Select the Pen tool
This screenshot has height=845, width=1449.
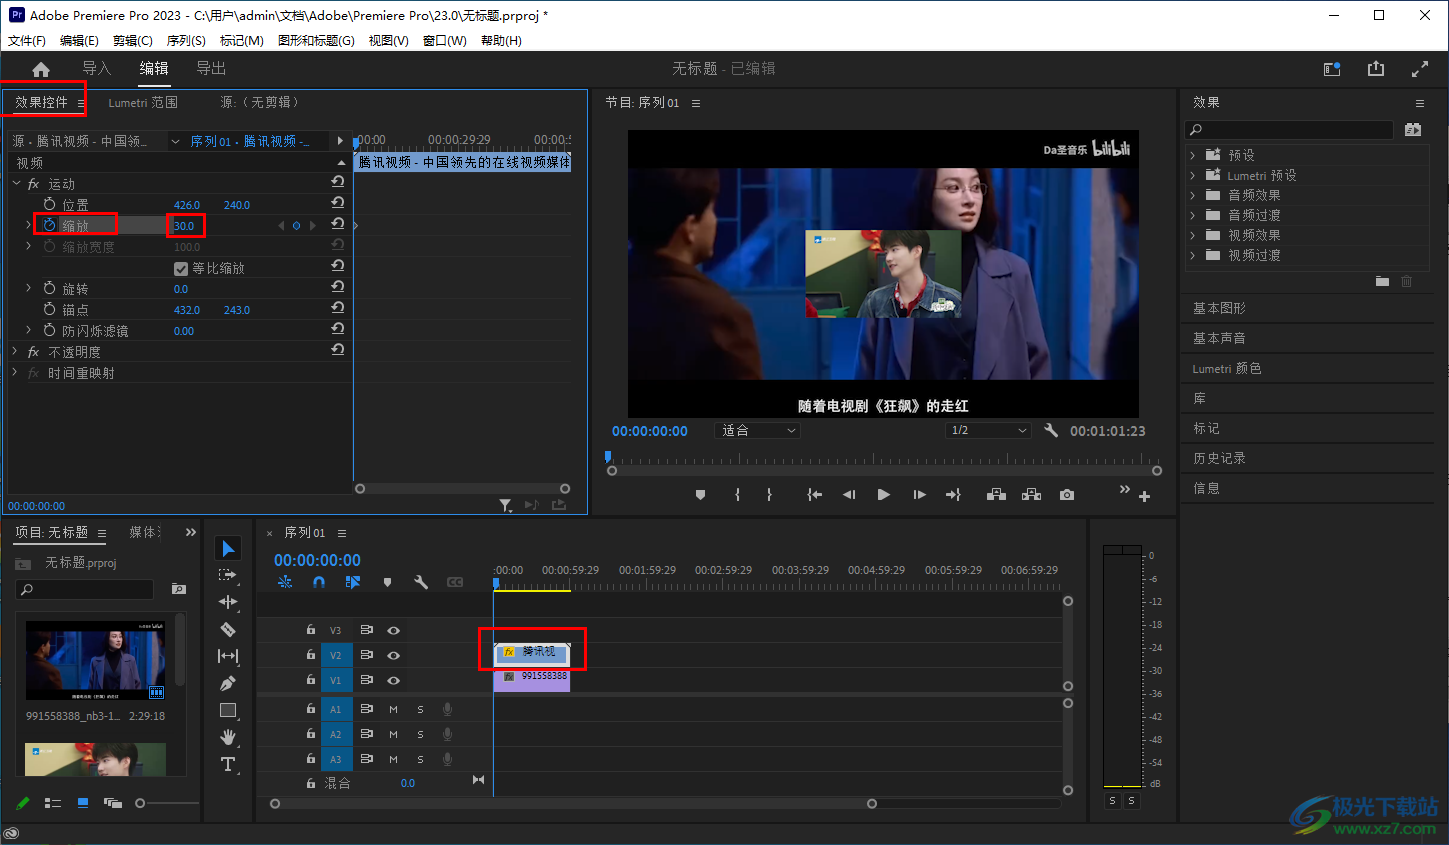228,683
